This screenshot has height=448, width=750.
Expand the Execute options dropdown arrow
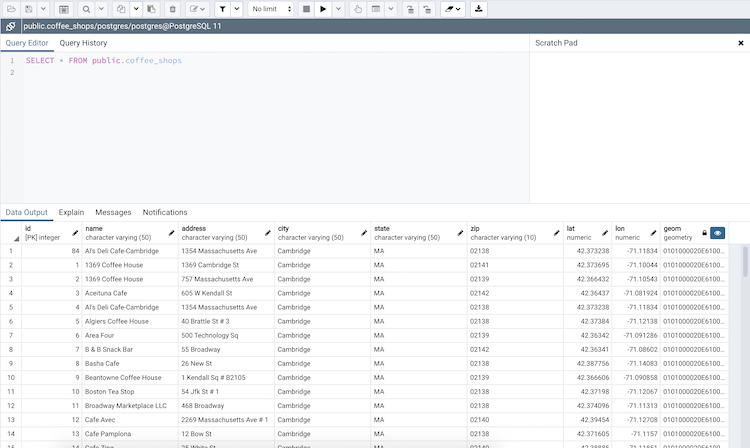point(338,9)
